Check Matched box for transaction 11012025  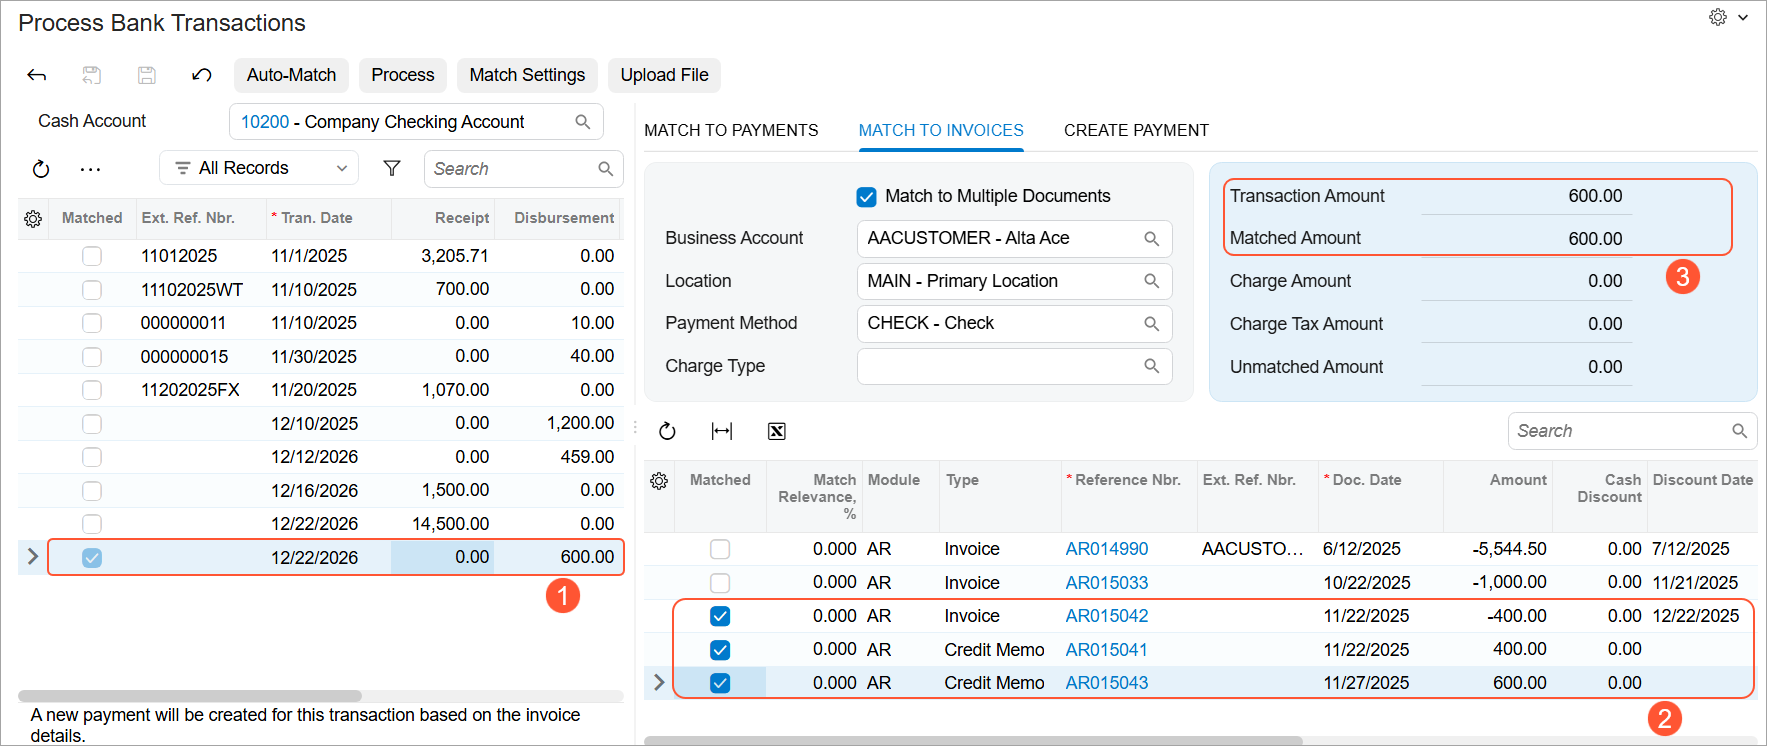[92, 256]
